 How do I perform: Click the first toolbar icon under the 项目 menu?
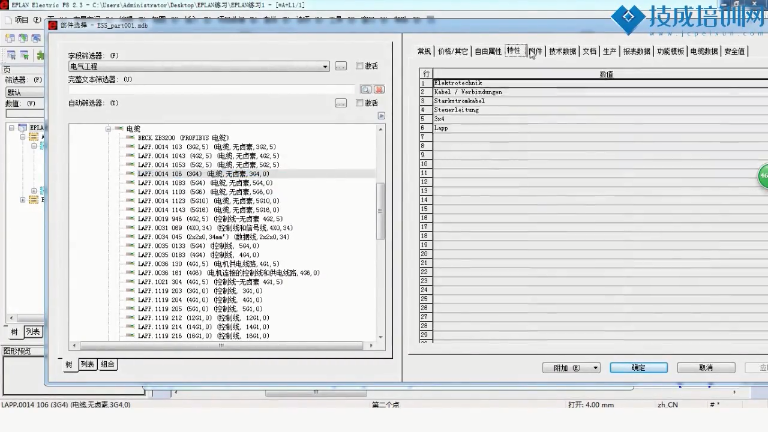pyautogui.click(x=10, y=38)
